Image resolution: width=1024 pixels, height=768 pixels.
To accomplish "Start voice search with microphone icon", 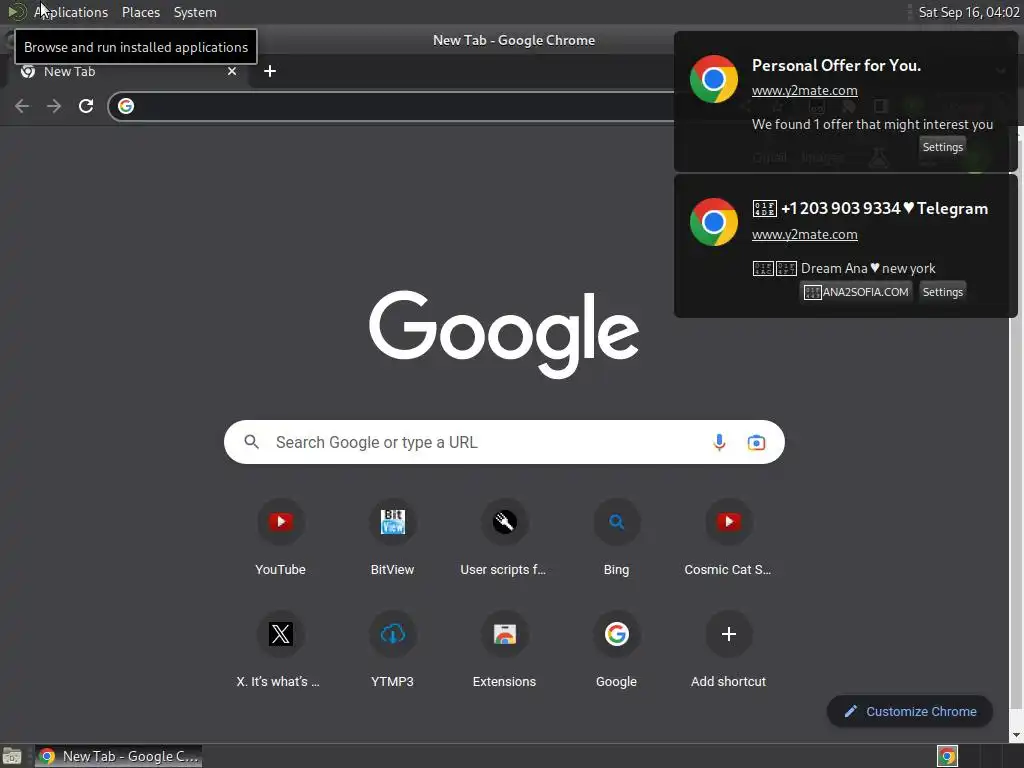I will 719,442.
